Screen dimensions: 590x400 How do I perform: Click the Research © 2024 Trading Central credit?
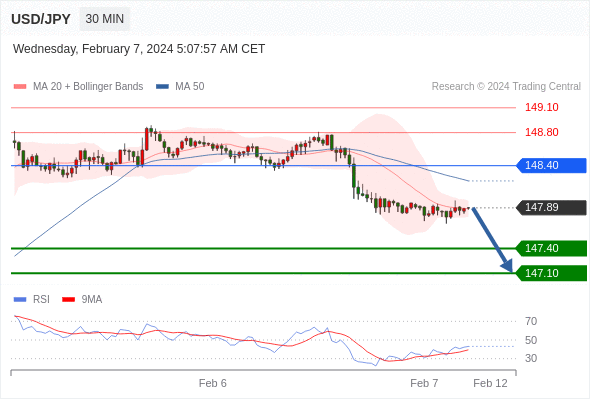pos(506,87)
